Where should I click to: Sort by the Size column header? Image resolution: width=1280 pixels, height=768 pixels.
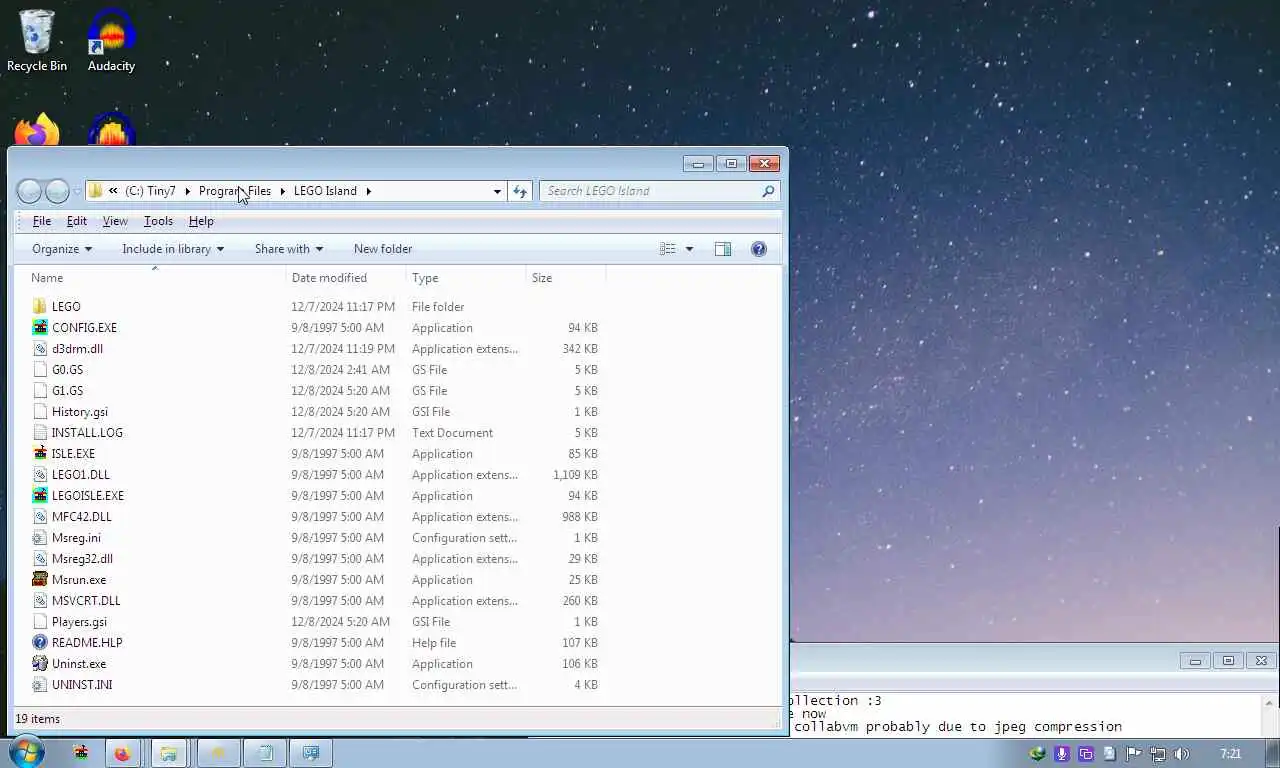[565, 278]
